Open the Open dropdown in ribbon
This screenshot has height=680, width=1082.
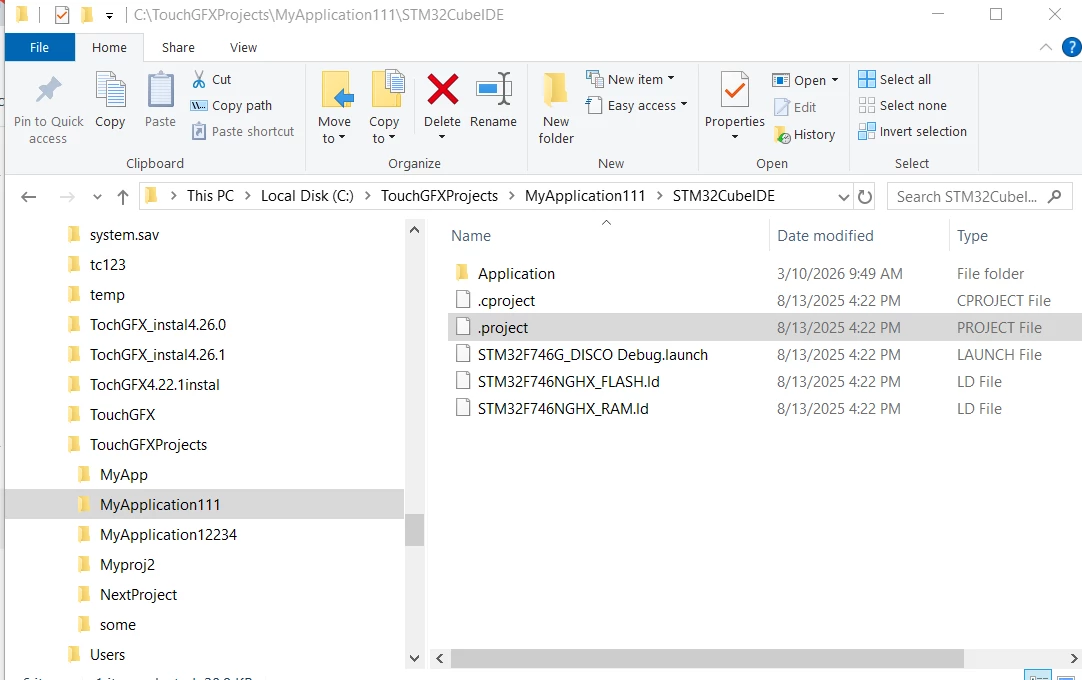click(x=805, y=80)
